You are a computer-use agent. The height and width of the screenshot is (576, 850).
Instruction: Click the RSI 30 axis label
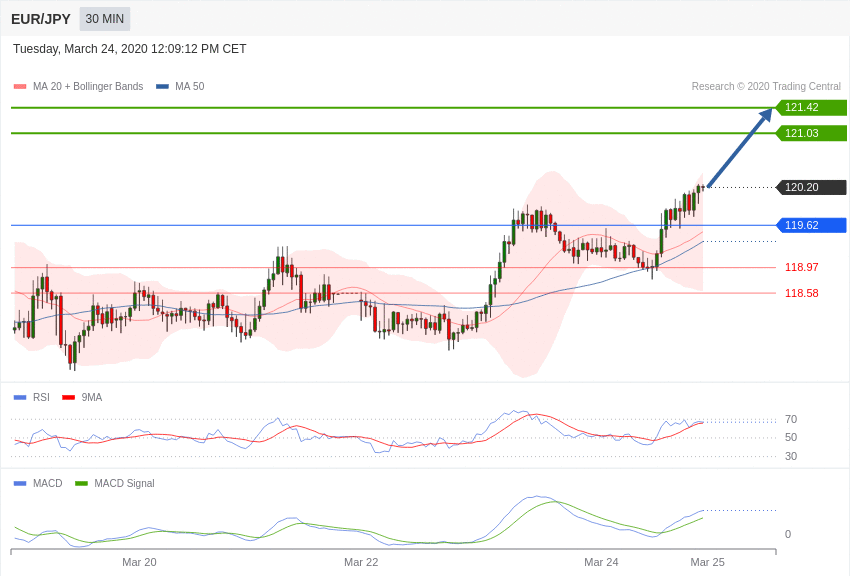(791, 456)
